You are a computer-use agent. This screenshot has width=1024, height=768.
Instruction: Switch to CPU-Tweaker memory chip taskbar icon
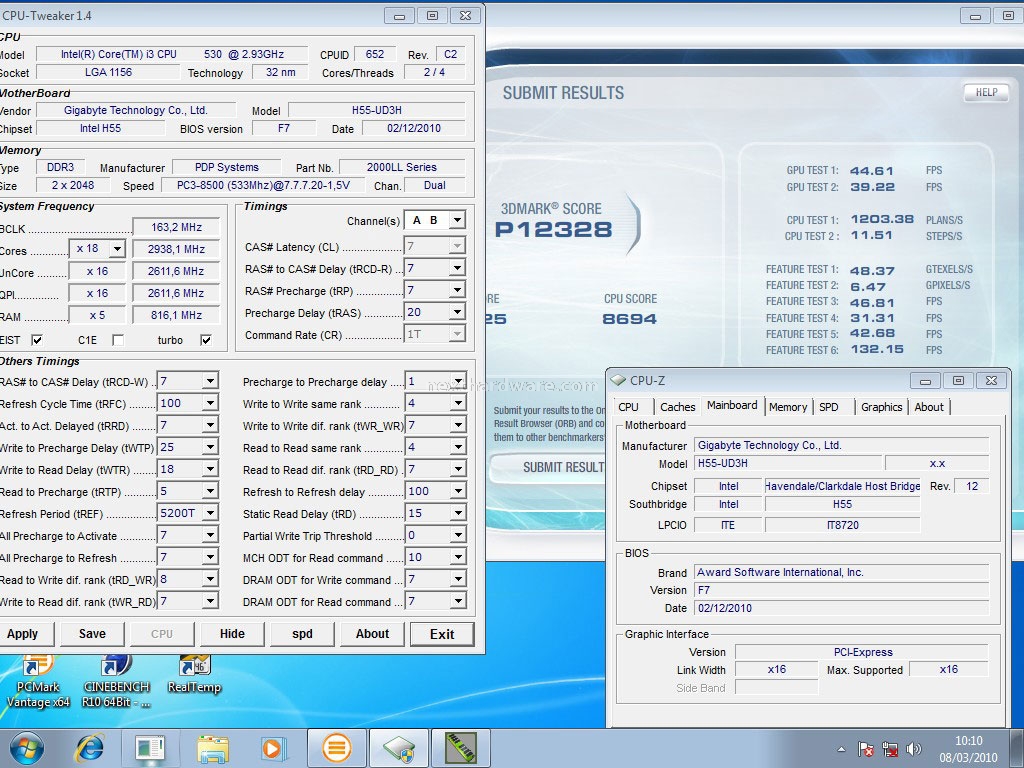click(x=460, y=748)
